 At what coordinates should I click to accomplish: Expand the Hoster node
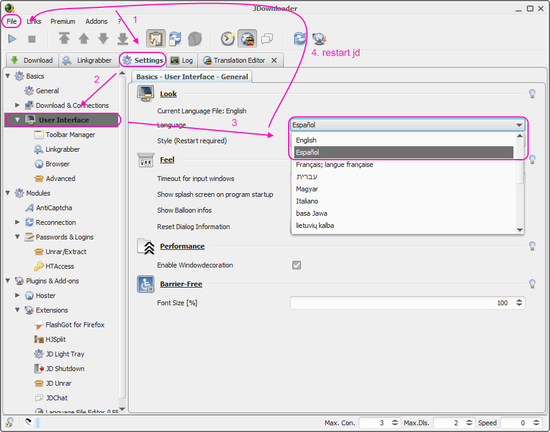click(x=17, y=296)
